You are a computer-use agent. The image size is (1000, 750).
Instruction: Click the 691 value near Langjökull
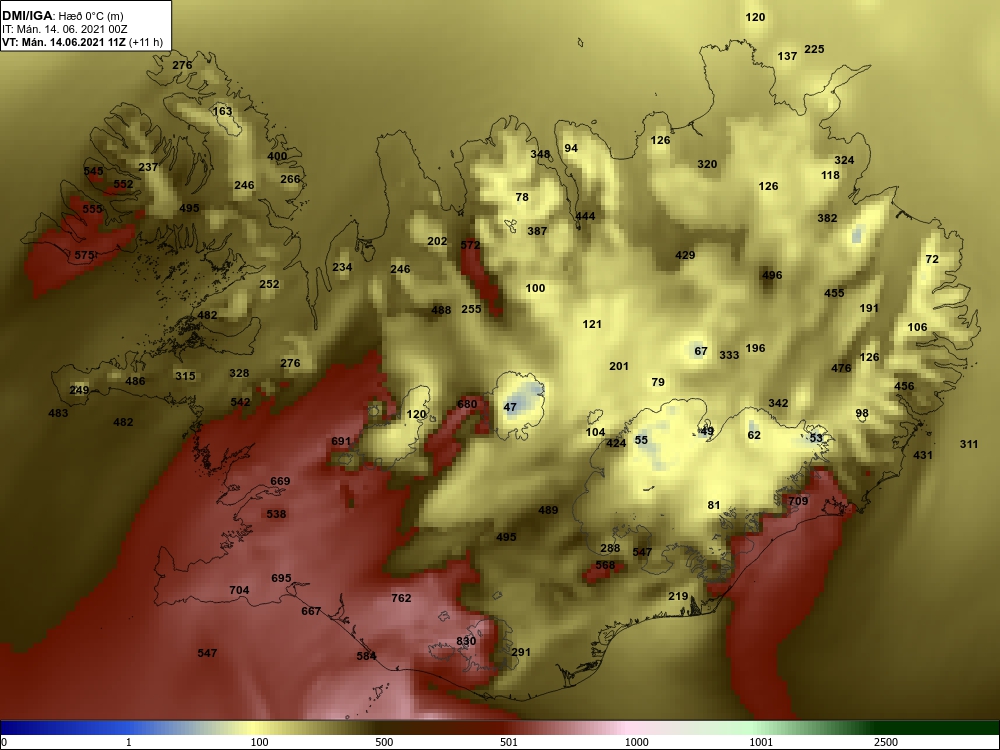pos(341,441)
